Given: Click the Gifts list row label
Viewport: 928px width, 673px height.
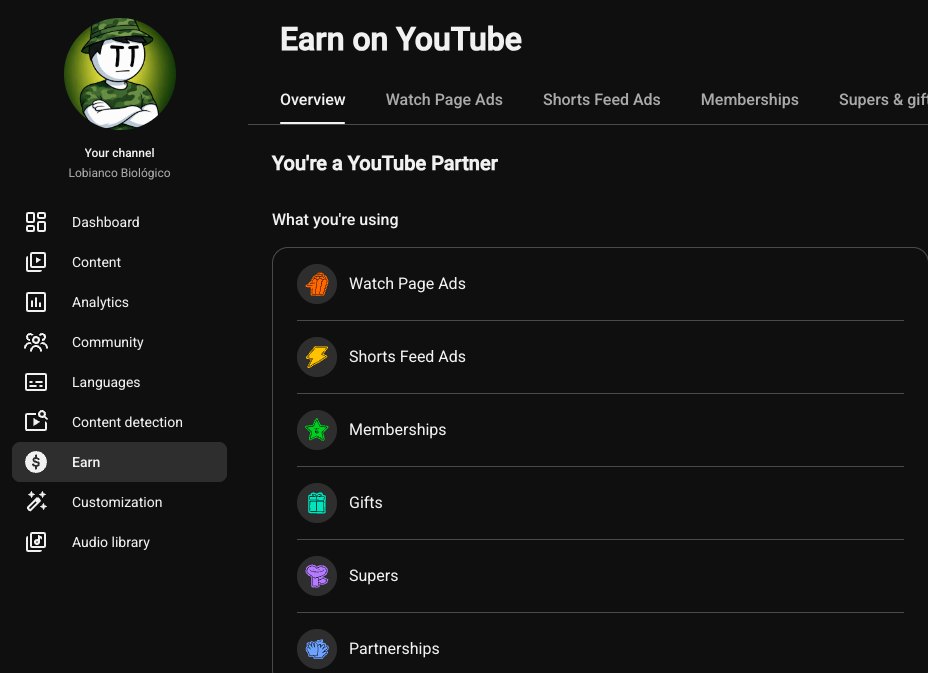Looking at the screenshot, I should coord(366,503).
